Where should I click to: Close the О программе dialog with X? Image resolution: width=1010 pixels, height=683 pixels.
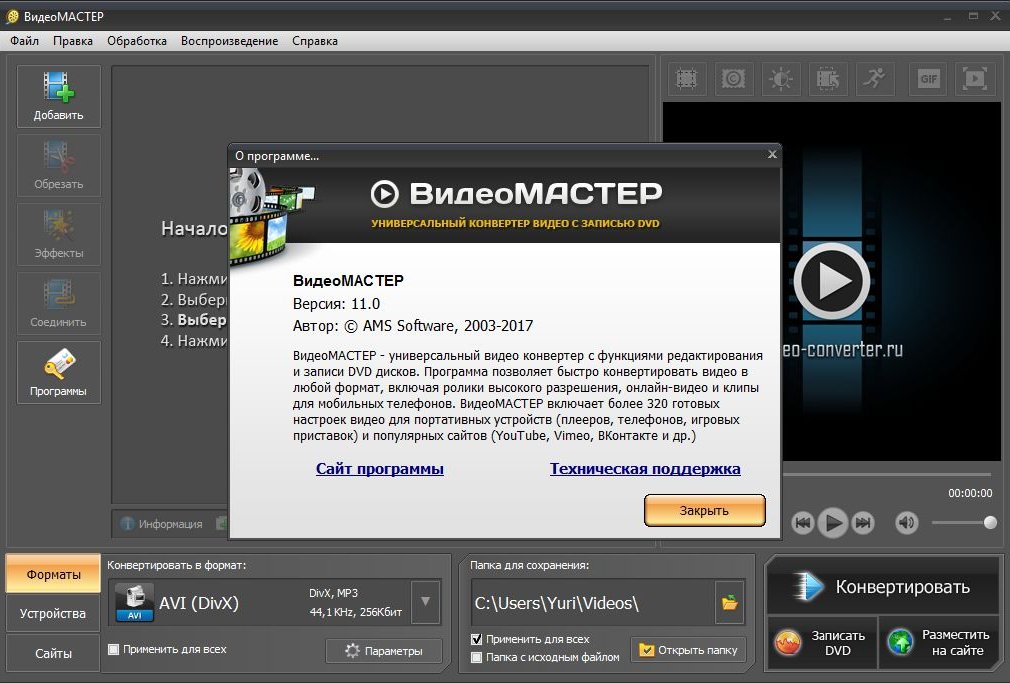click(x=772, y=154)
